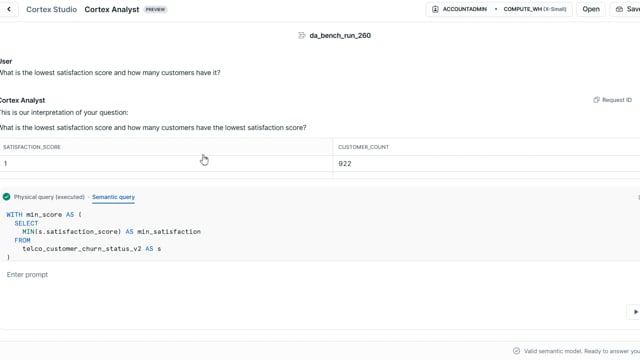Click the valid semantic model check icon
The width and height of the screenshot is (640, 360).
[516, 351]
